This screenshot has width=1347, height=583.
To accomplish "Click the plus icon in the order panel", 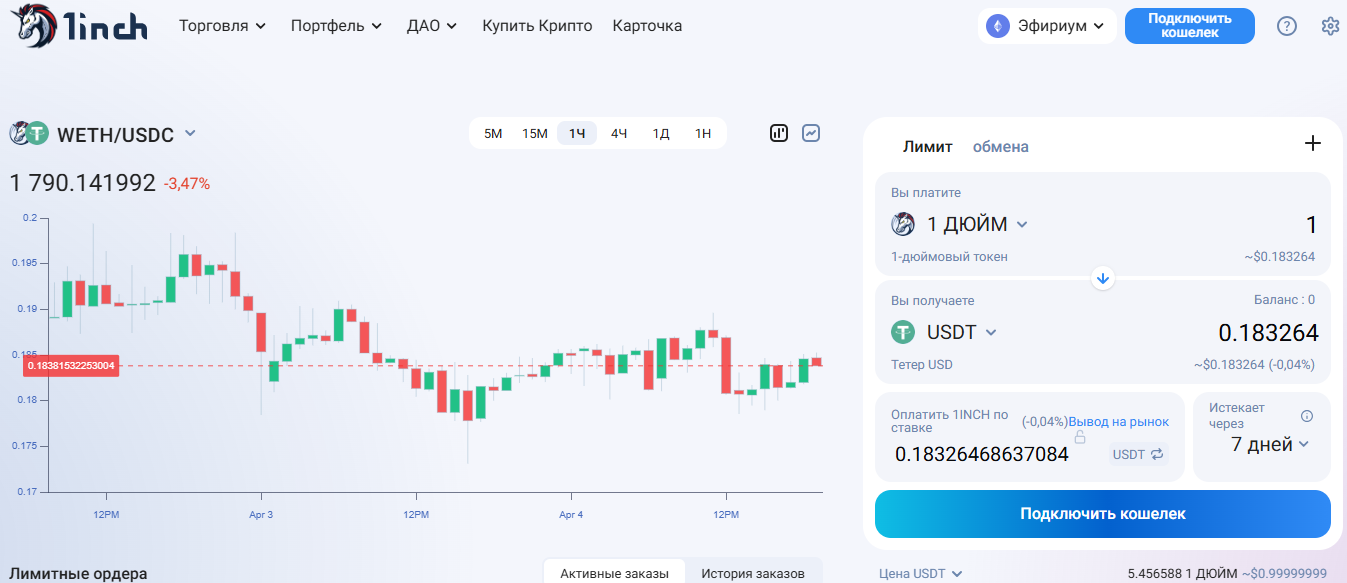I will click(x=1313, y=143).
